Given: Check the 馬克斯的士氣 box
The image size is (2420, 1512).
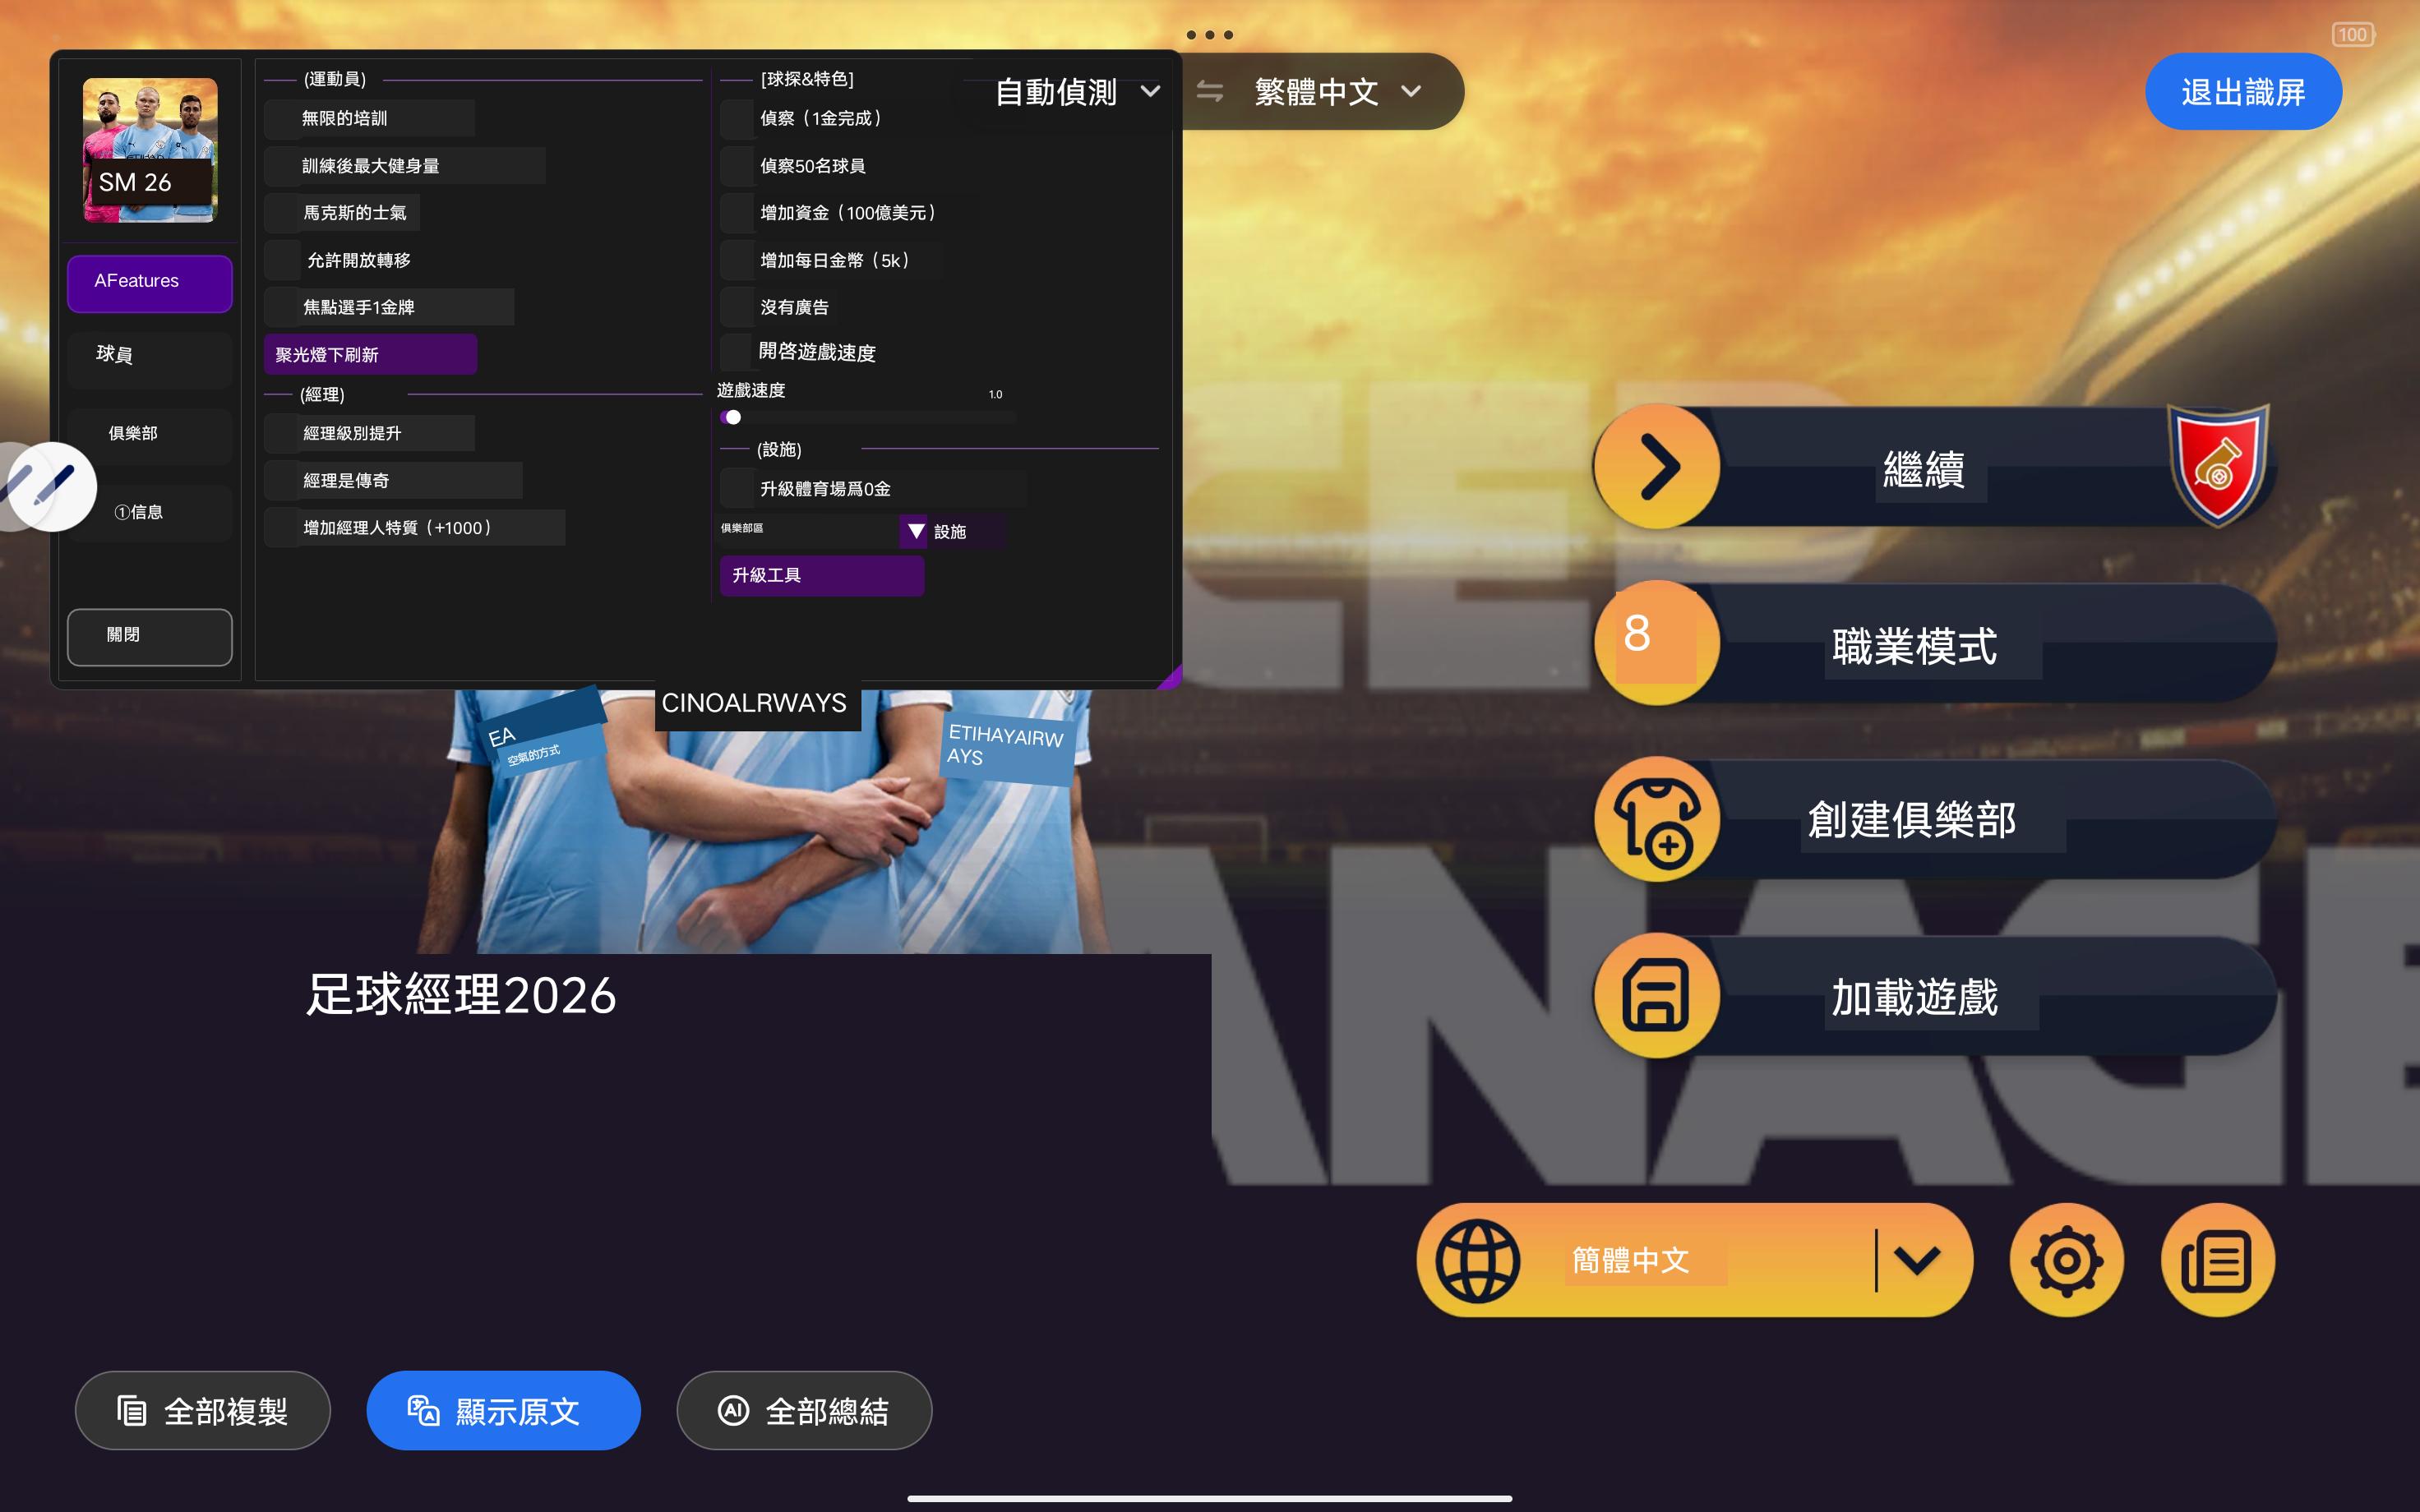Looking at the screenshot, I should click(283, 213).
